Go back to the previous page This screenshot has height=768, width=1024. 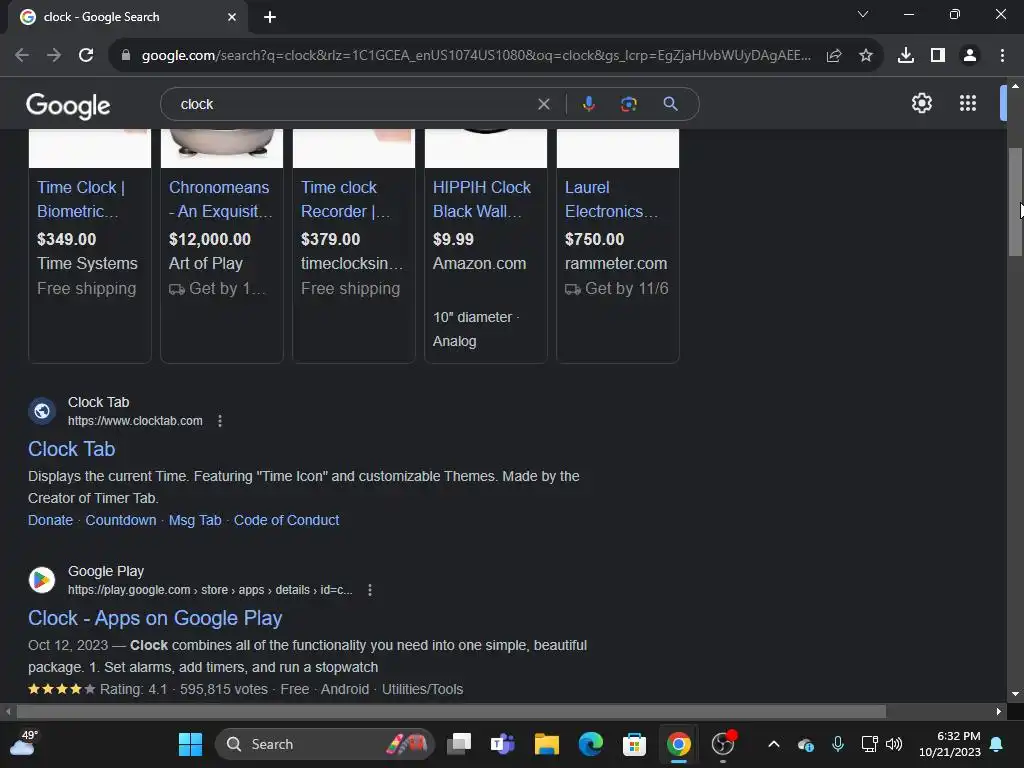tap(22, 56)
